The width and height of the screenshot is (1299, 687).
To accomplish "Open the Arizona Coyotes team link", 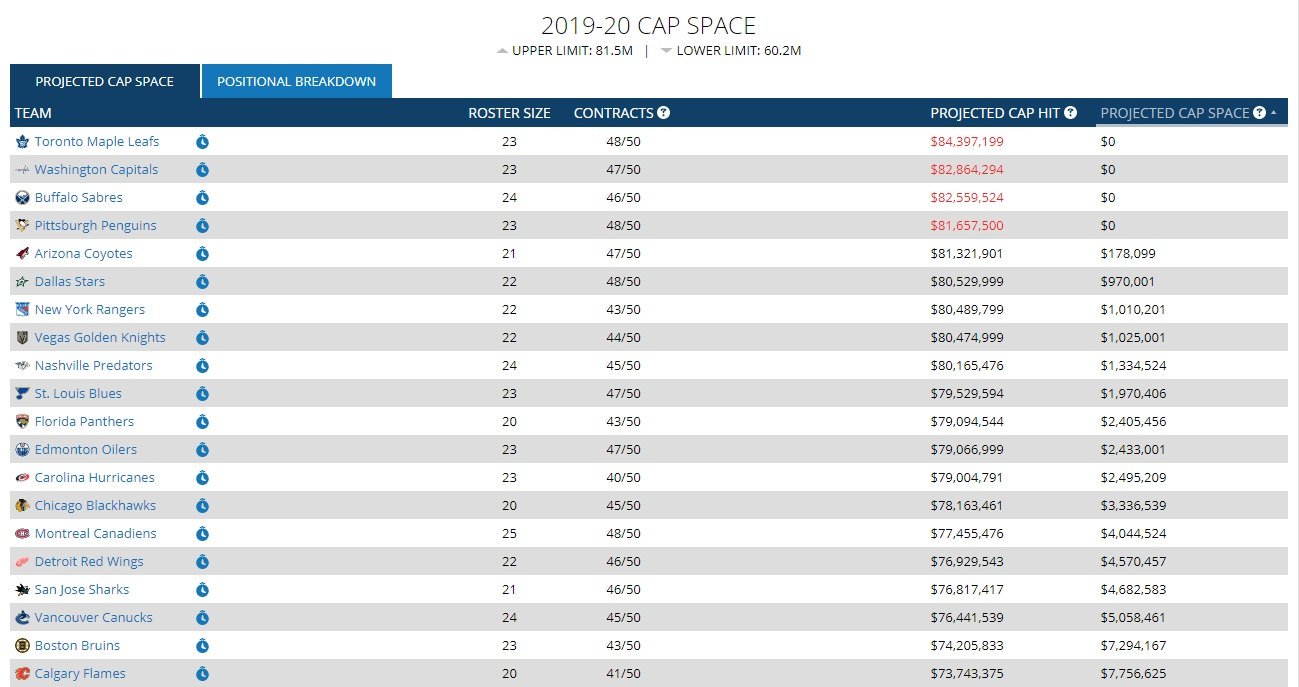I will pyautogui.click(x=84, y=254).
